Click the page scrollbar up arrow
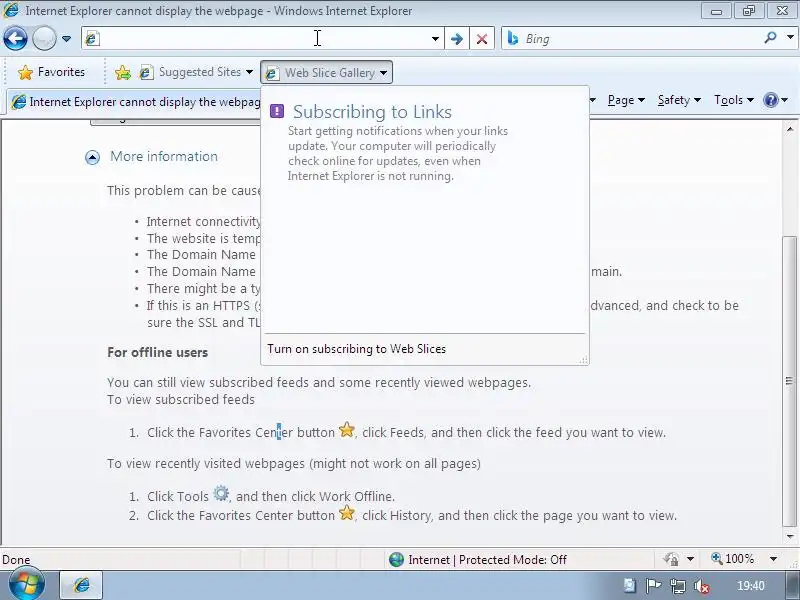 (x=790, y=129)
